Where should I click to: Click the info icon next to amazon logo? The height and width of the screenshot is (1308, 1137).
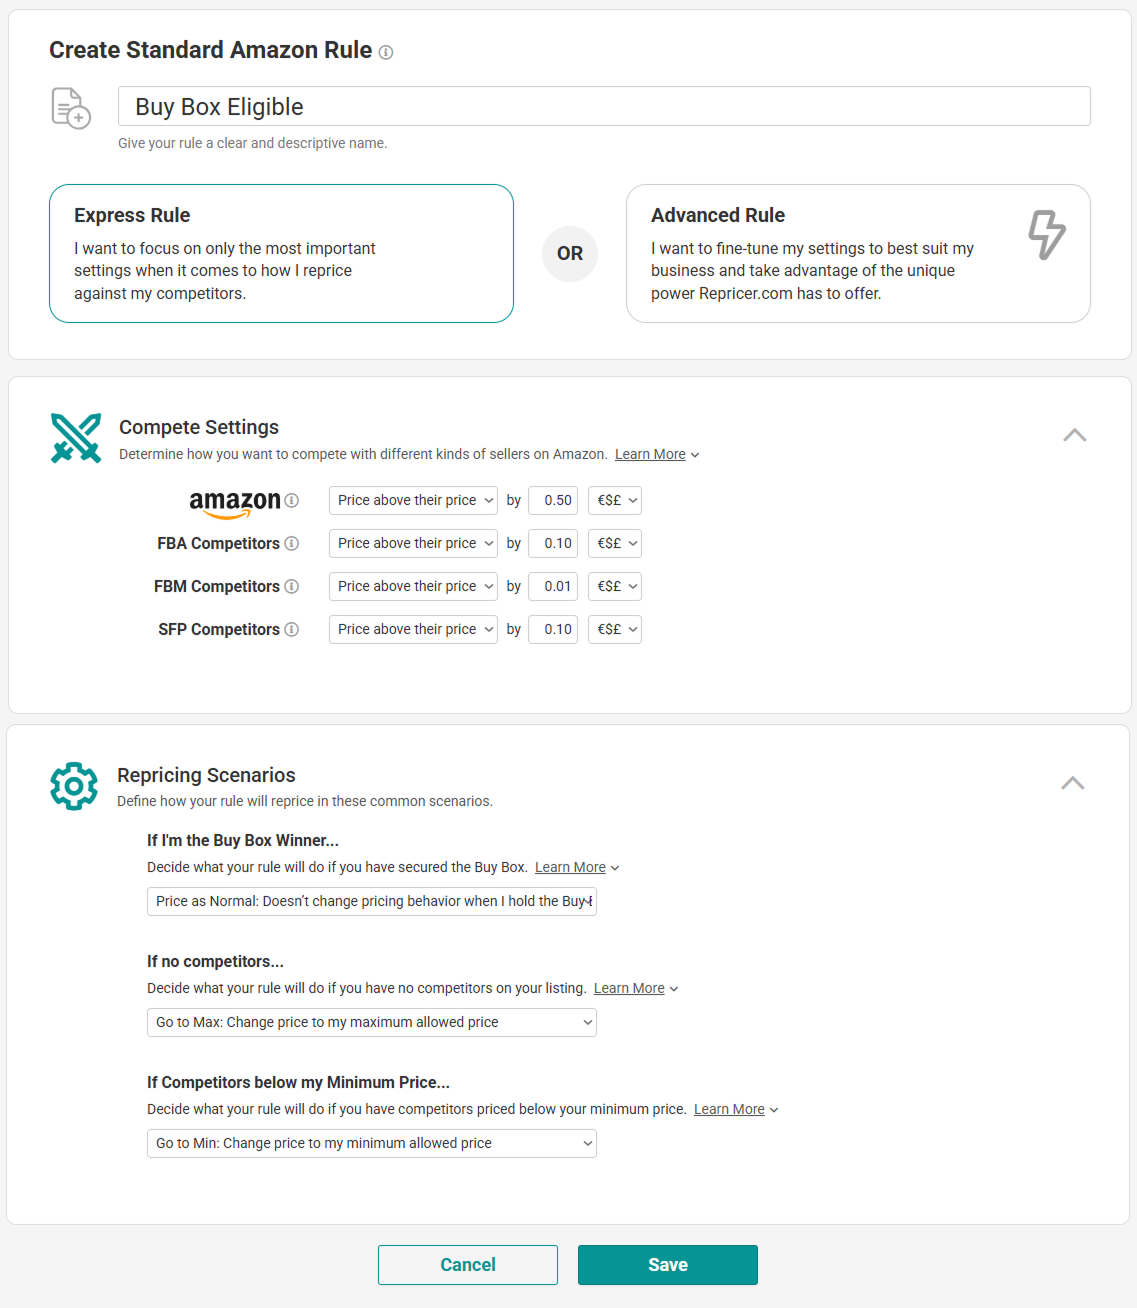coord(292,500)
